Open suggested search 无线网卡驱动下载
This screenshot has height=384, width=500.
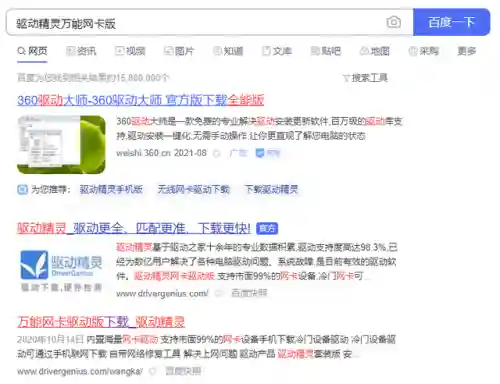pyautogui.click(x=194, y=190)
